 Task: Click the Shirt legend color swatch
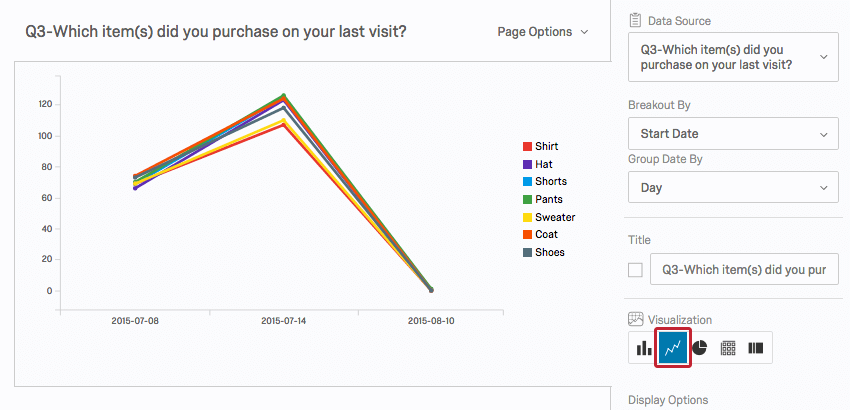527,146
